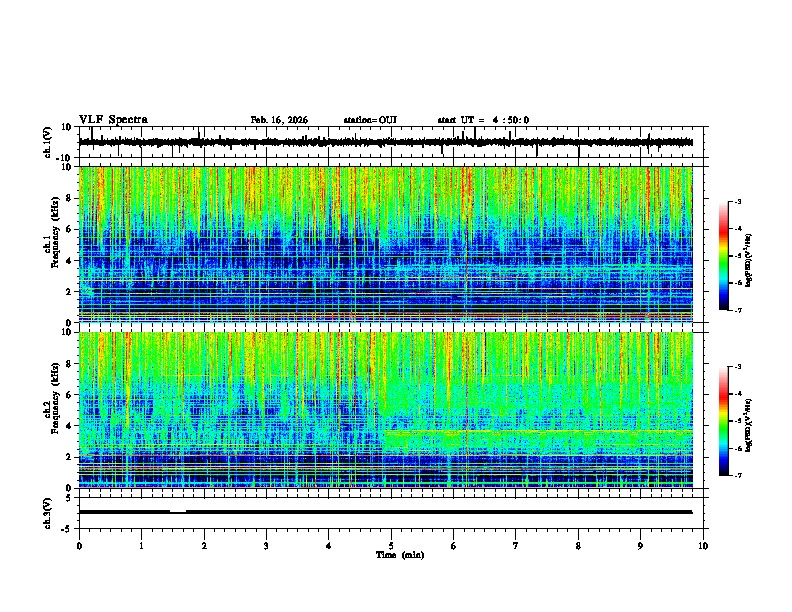Click the ch.3 (V) axis label
792x612 pixels.
click(x=48, y=513)
